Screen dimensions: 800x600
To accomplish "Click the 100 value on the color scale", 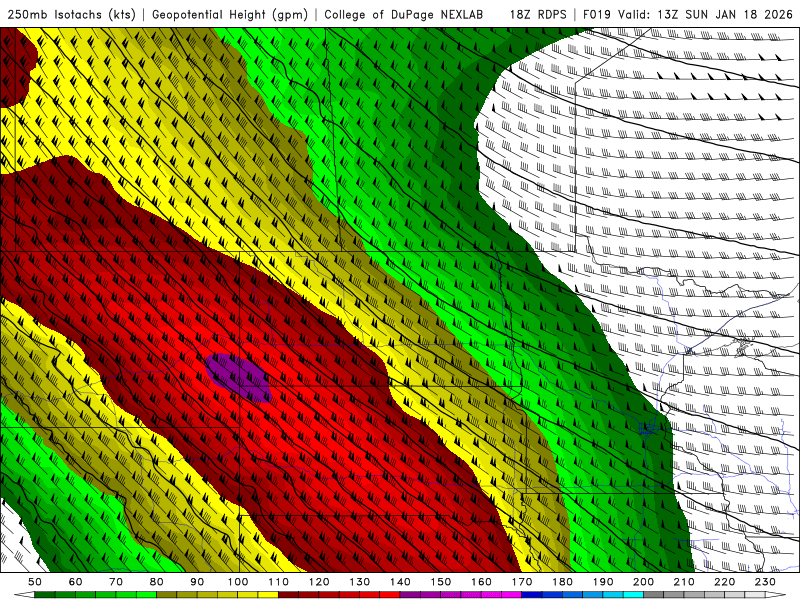I will [x=238, y=582].
